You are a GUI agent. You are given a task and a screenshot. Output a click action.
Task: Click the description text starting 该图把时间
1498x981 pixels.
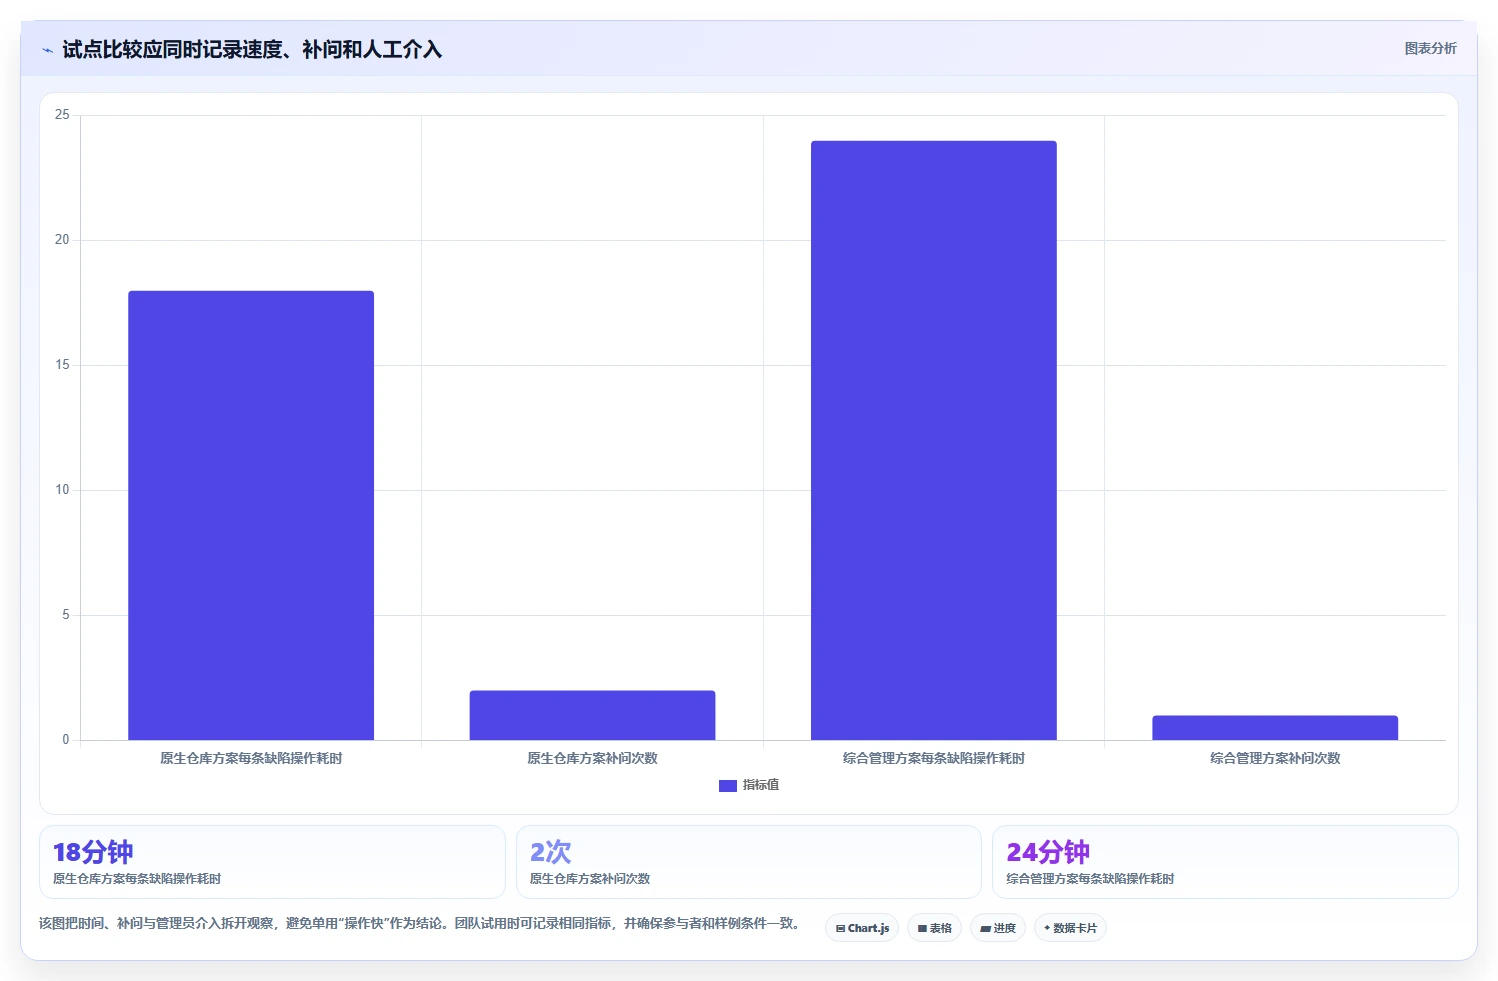[421, 923]
